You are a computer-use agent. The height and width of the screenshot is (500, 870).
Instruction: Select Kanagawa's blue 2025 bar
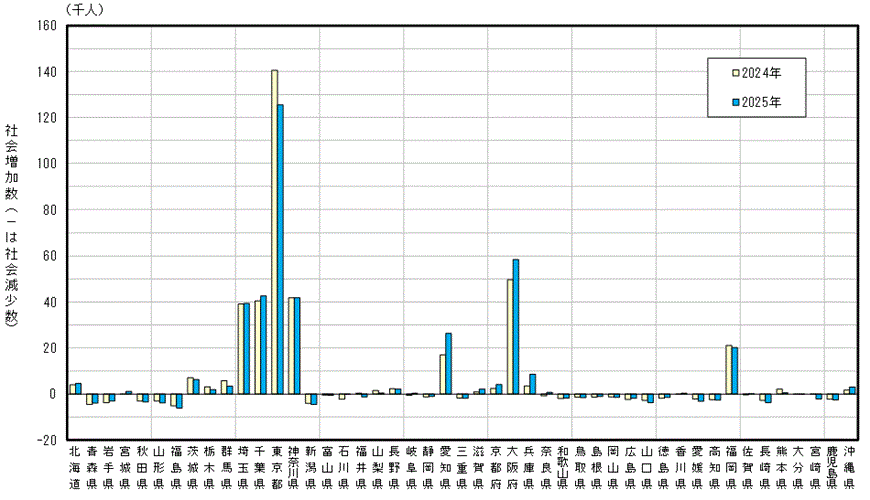point(297,345)
